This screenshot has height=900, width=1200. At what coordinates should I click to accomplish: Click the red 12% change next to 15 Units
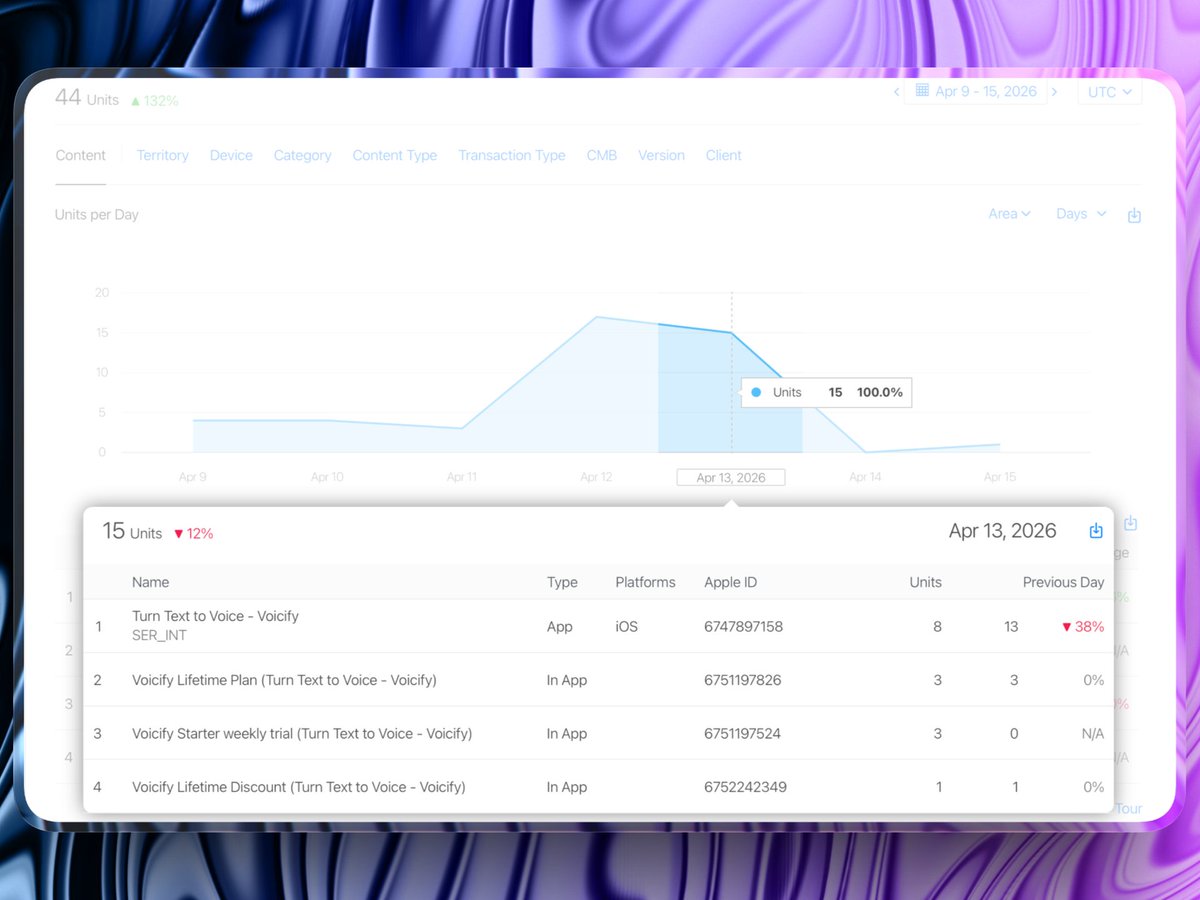[x=193, y=533]
